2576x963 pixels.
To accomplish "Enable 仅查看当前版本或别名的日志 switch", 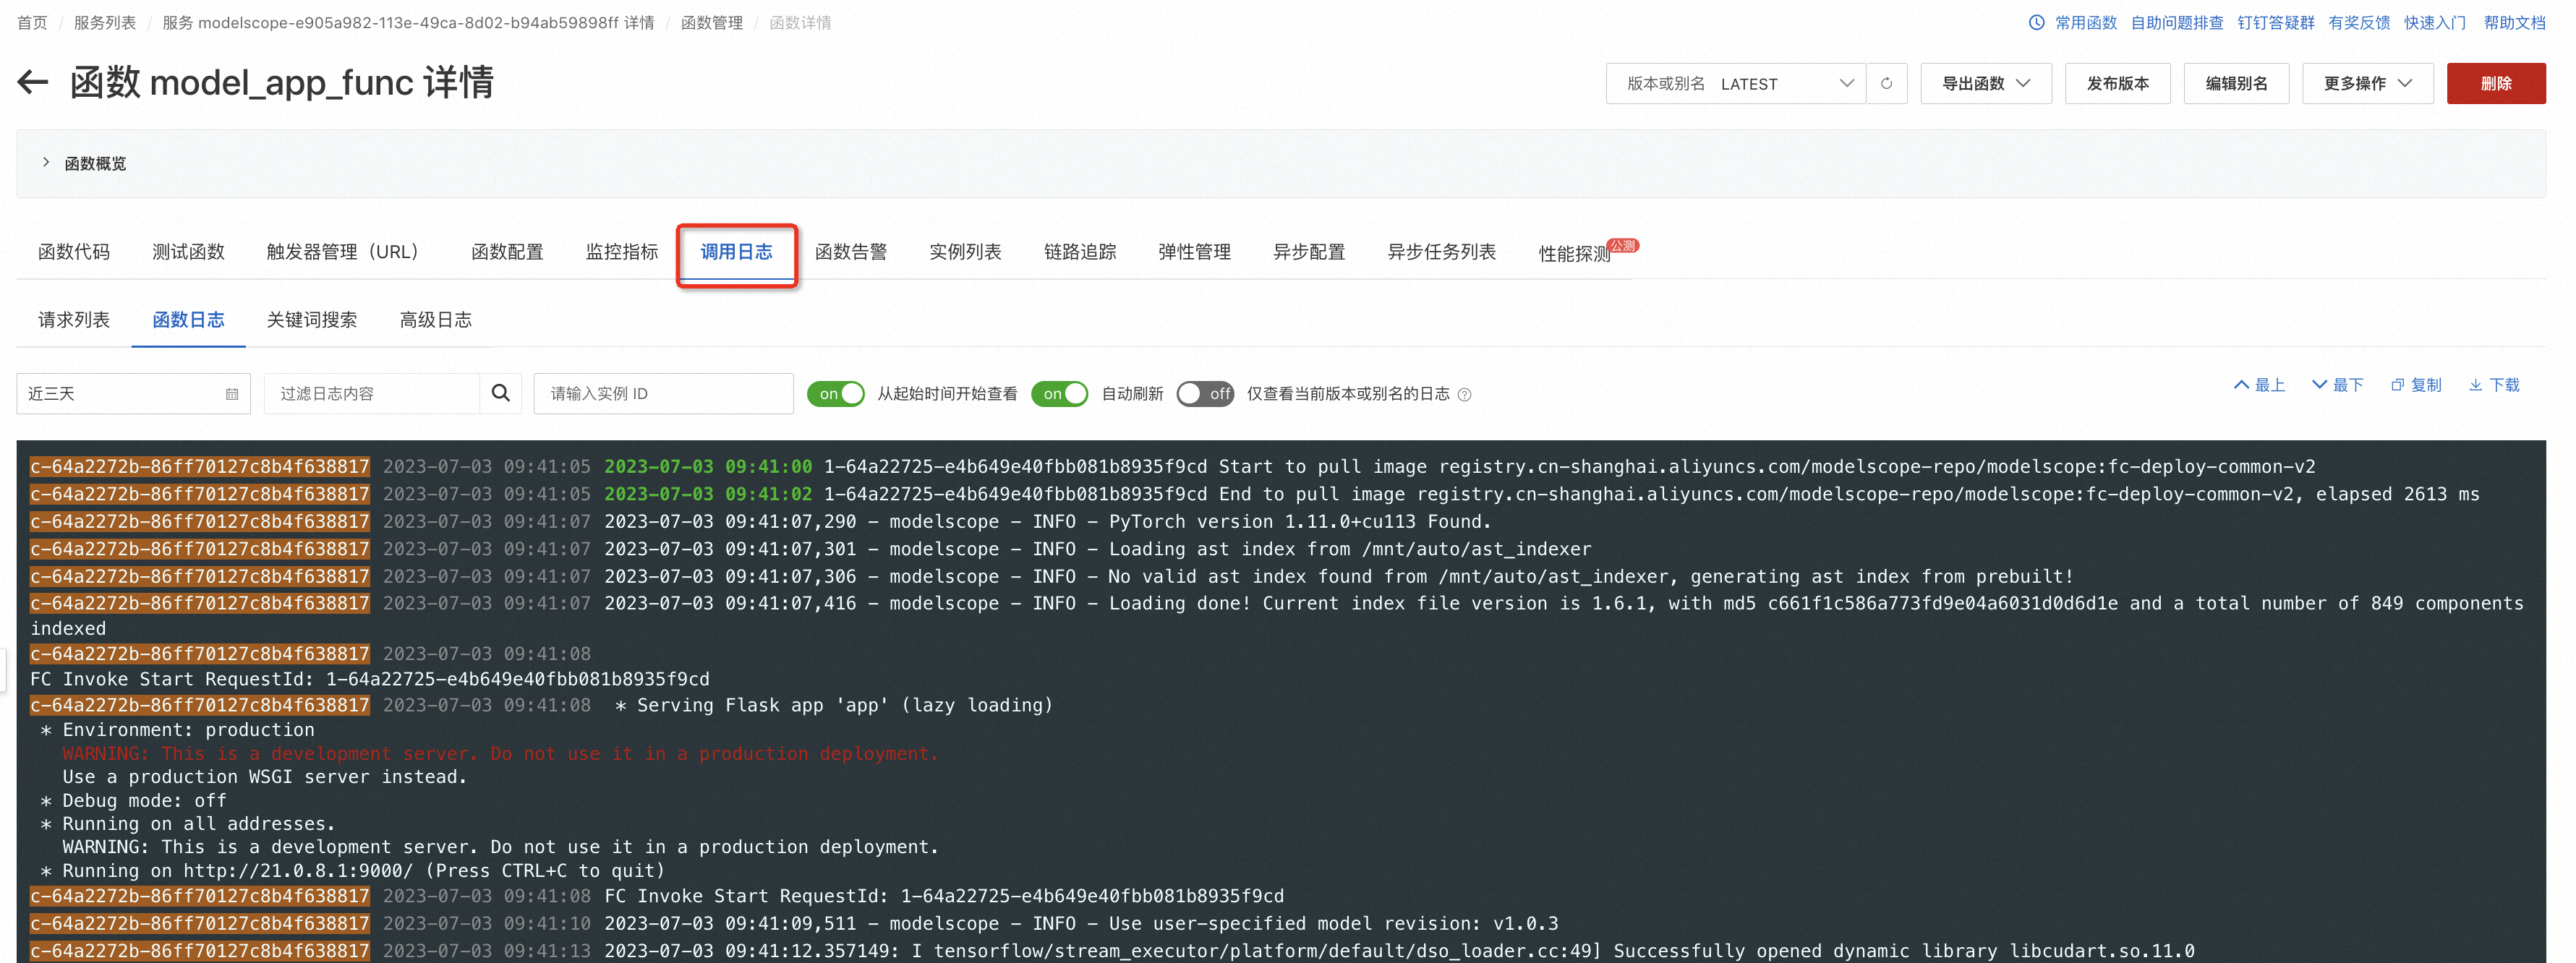I will tap(1205, 394).
